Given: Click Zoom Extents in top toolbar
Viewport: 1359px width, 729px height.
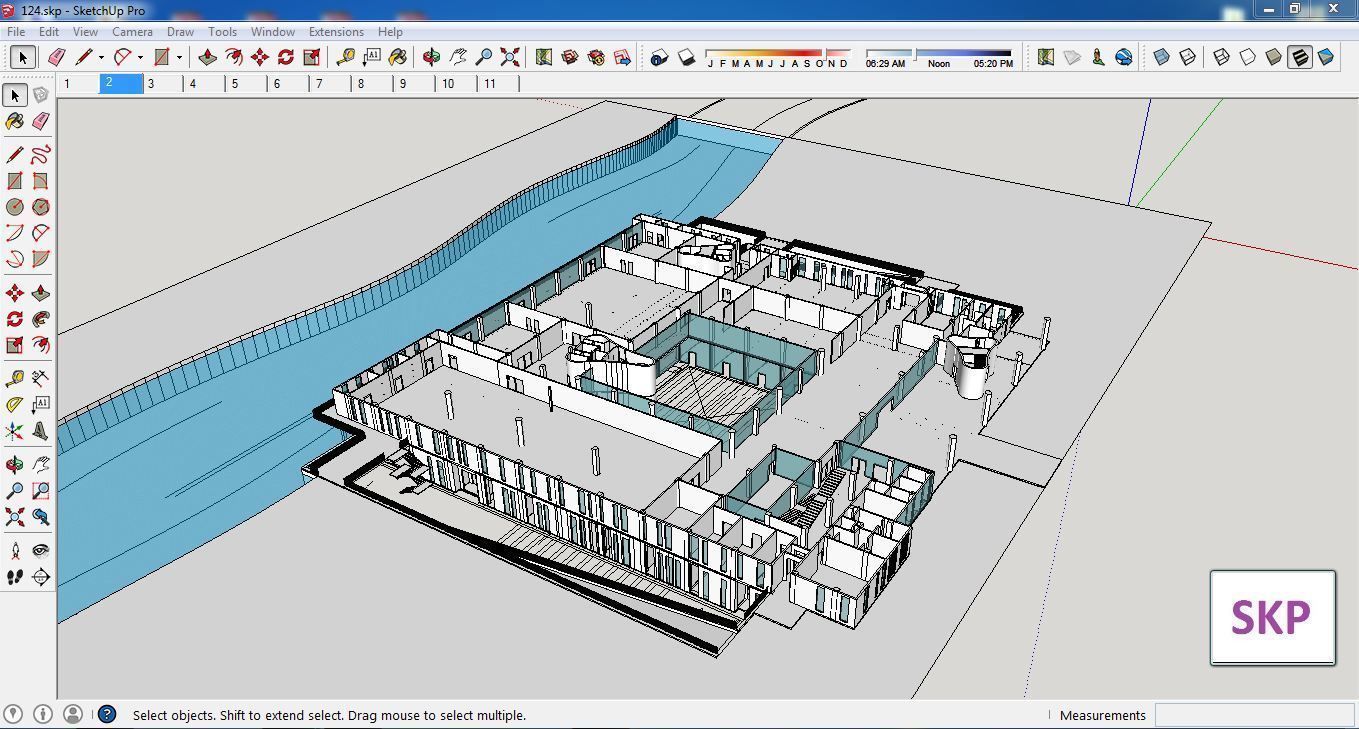Looking at the screenshot, I should 510,57.
